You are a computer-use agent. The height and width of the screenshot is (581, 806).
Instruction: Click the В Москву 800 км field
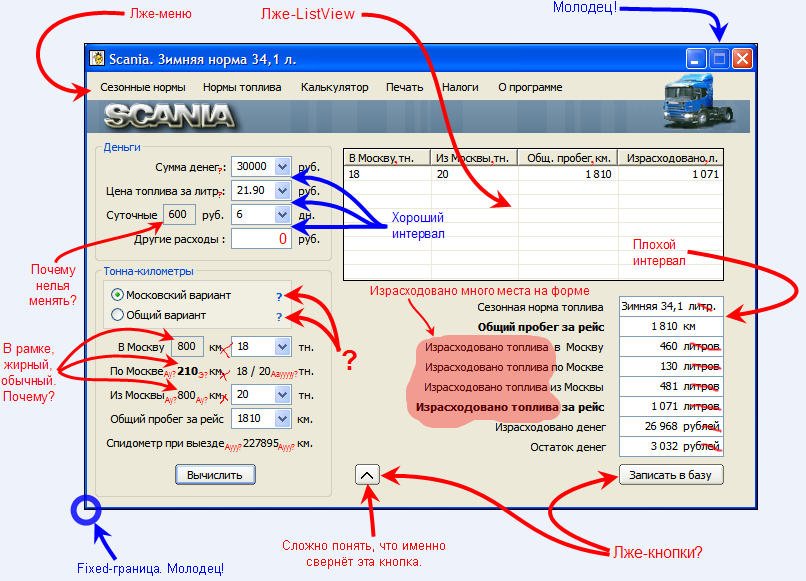tap(188, 347)
